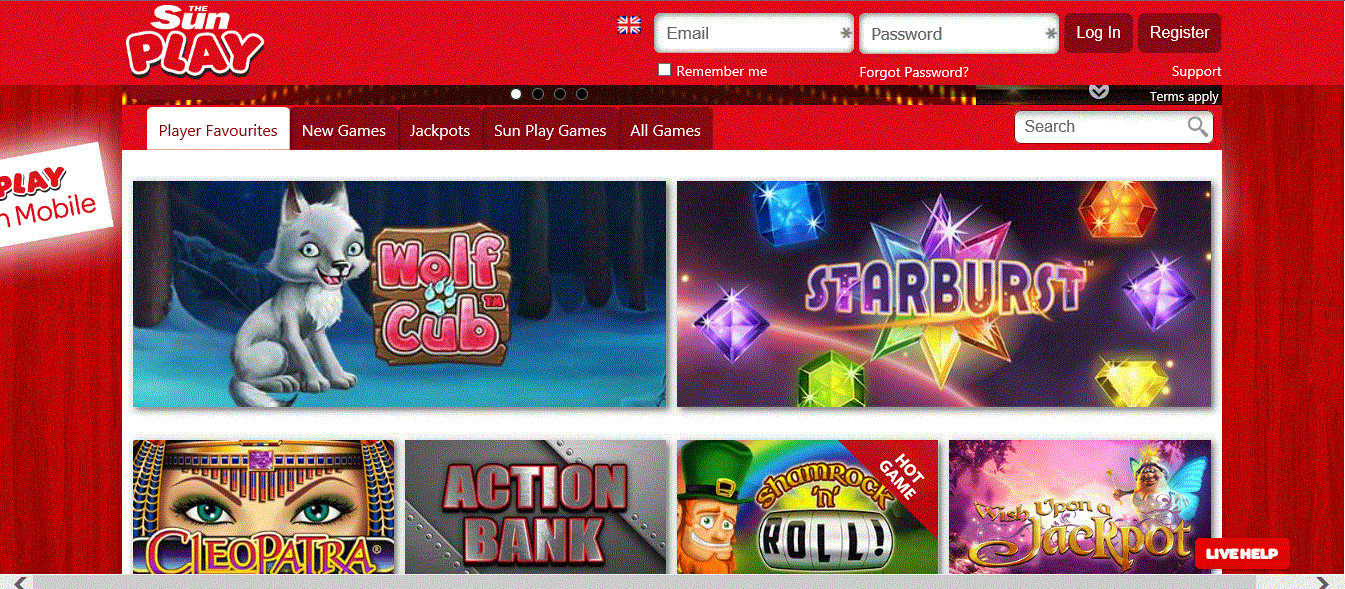Click the Register button
Image resolution: width=1345 pixels, height=589 pixels.
pyautogui.click(x=1179, y=33)
